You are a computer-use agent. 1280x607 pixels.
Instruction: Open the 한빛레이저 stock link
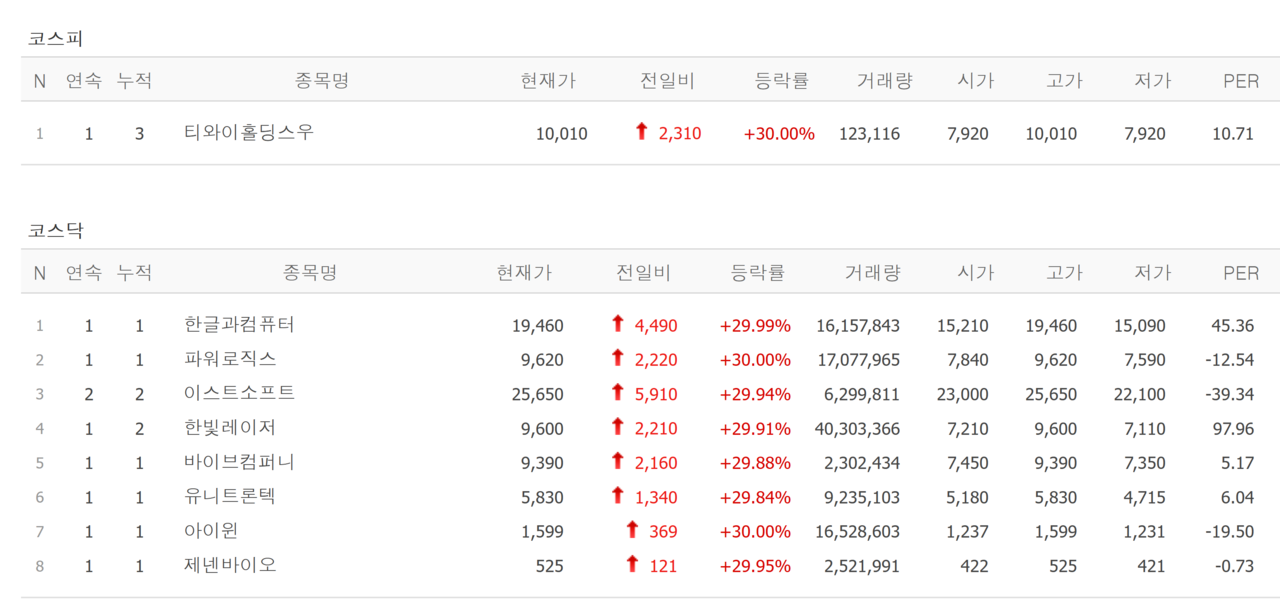pos(230,428)
